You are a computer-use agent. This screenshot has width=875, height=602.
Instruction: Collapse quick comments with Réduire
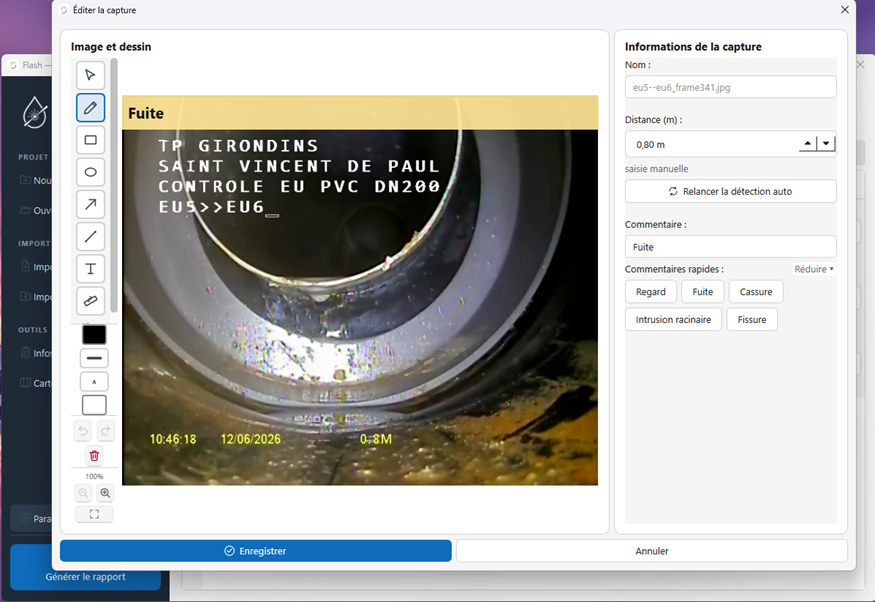click(814, 269)
